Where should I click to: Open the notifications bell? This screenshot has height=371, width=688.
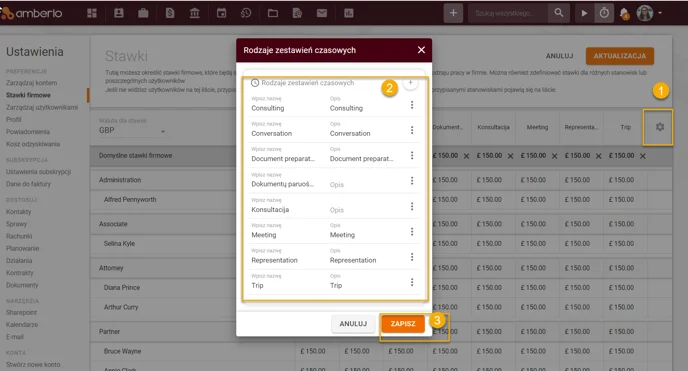[624, 14]
